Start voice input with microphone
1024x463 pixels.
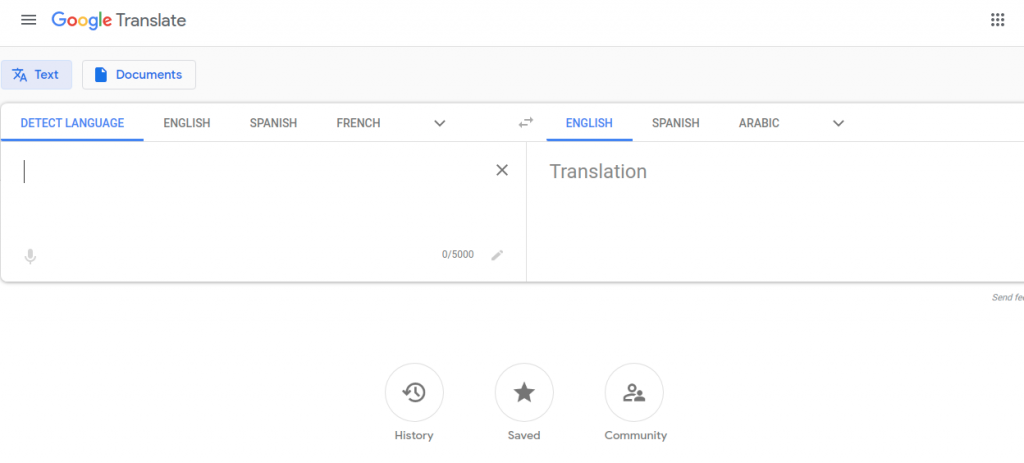(30, 256)
